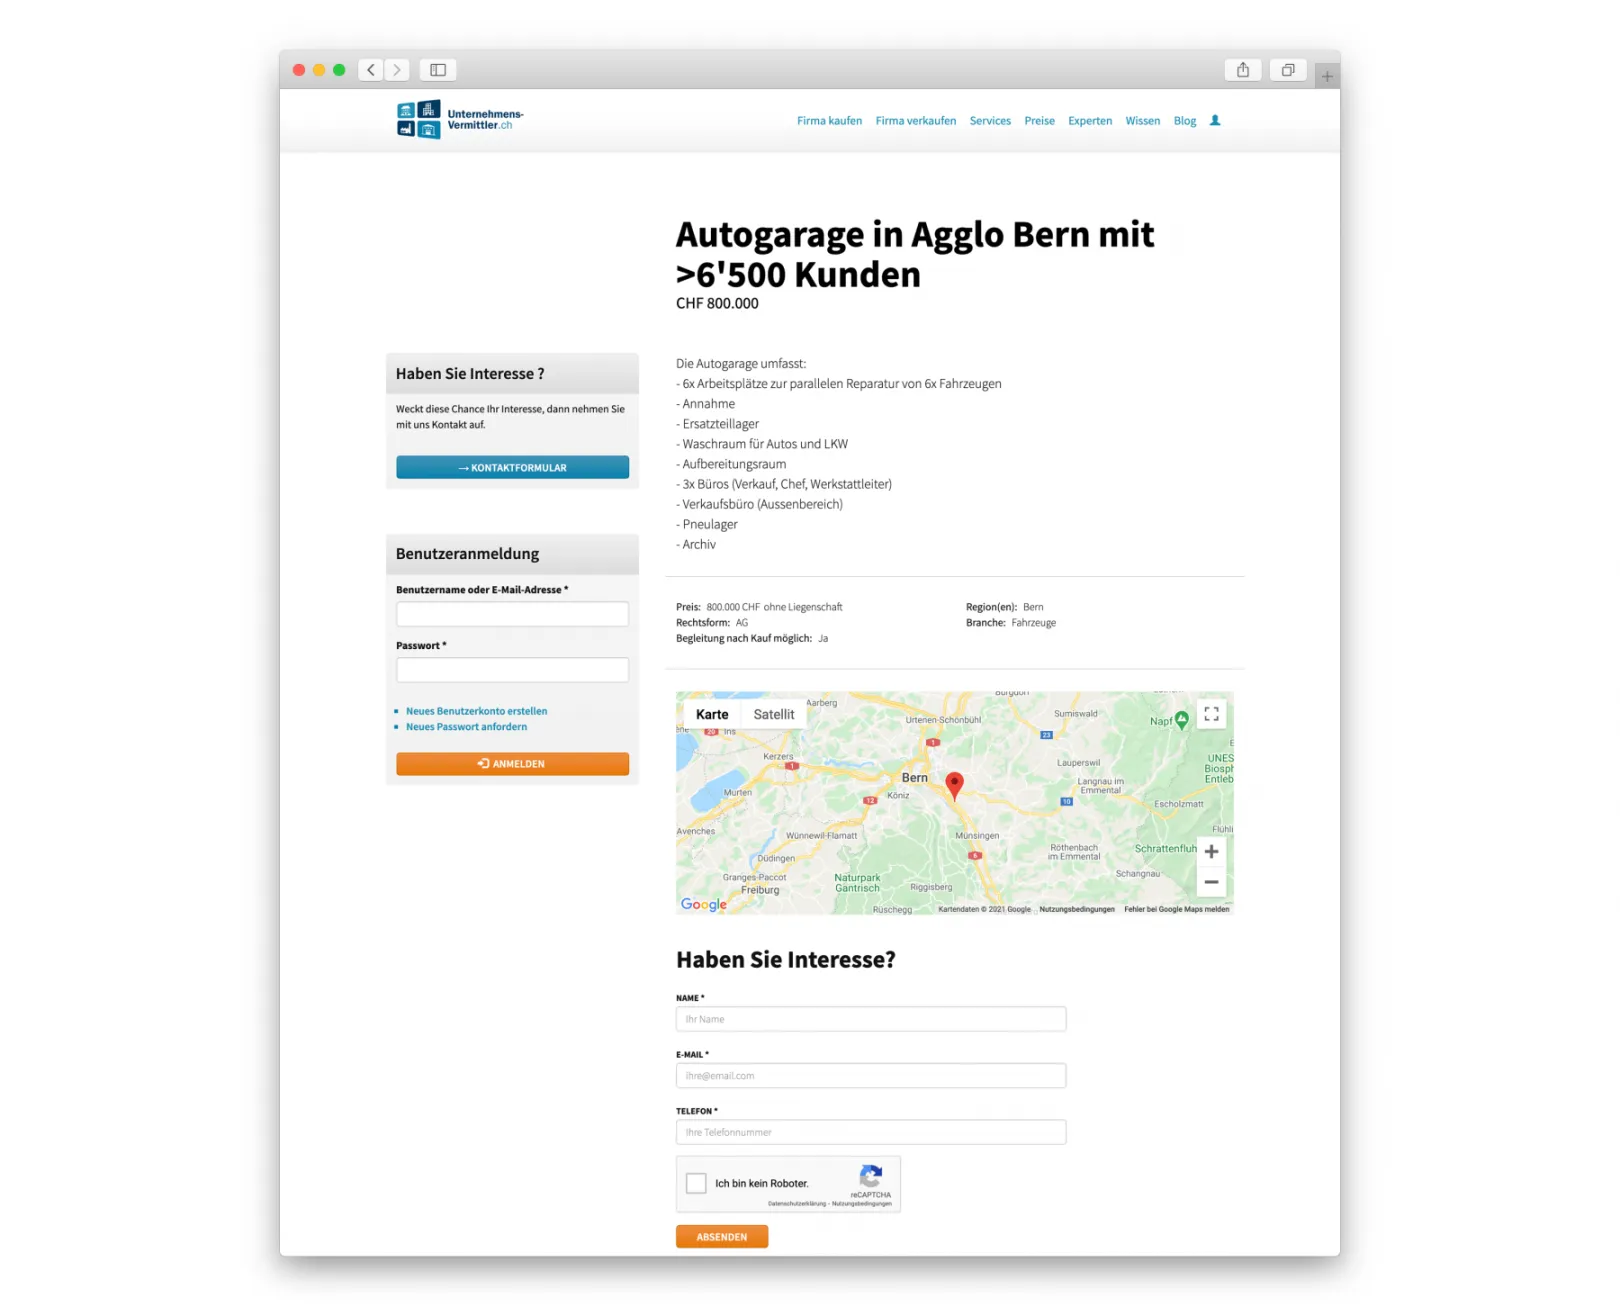This screenshot has width=1620, height=1307.
Task: Open the reCAPTCHA Nutzungsbedingungen link
Action: [x=862, y=1204]
